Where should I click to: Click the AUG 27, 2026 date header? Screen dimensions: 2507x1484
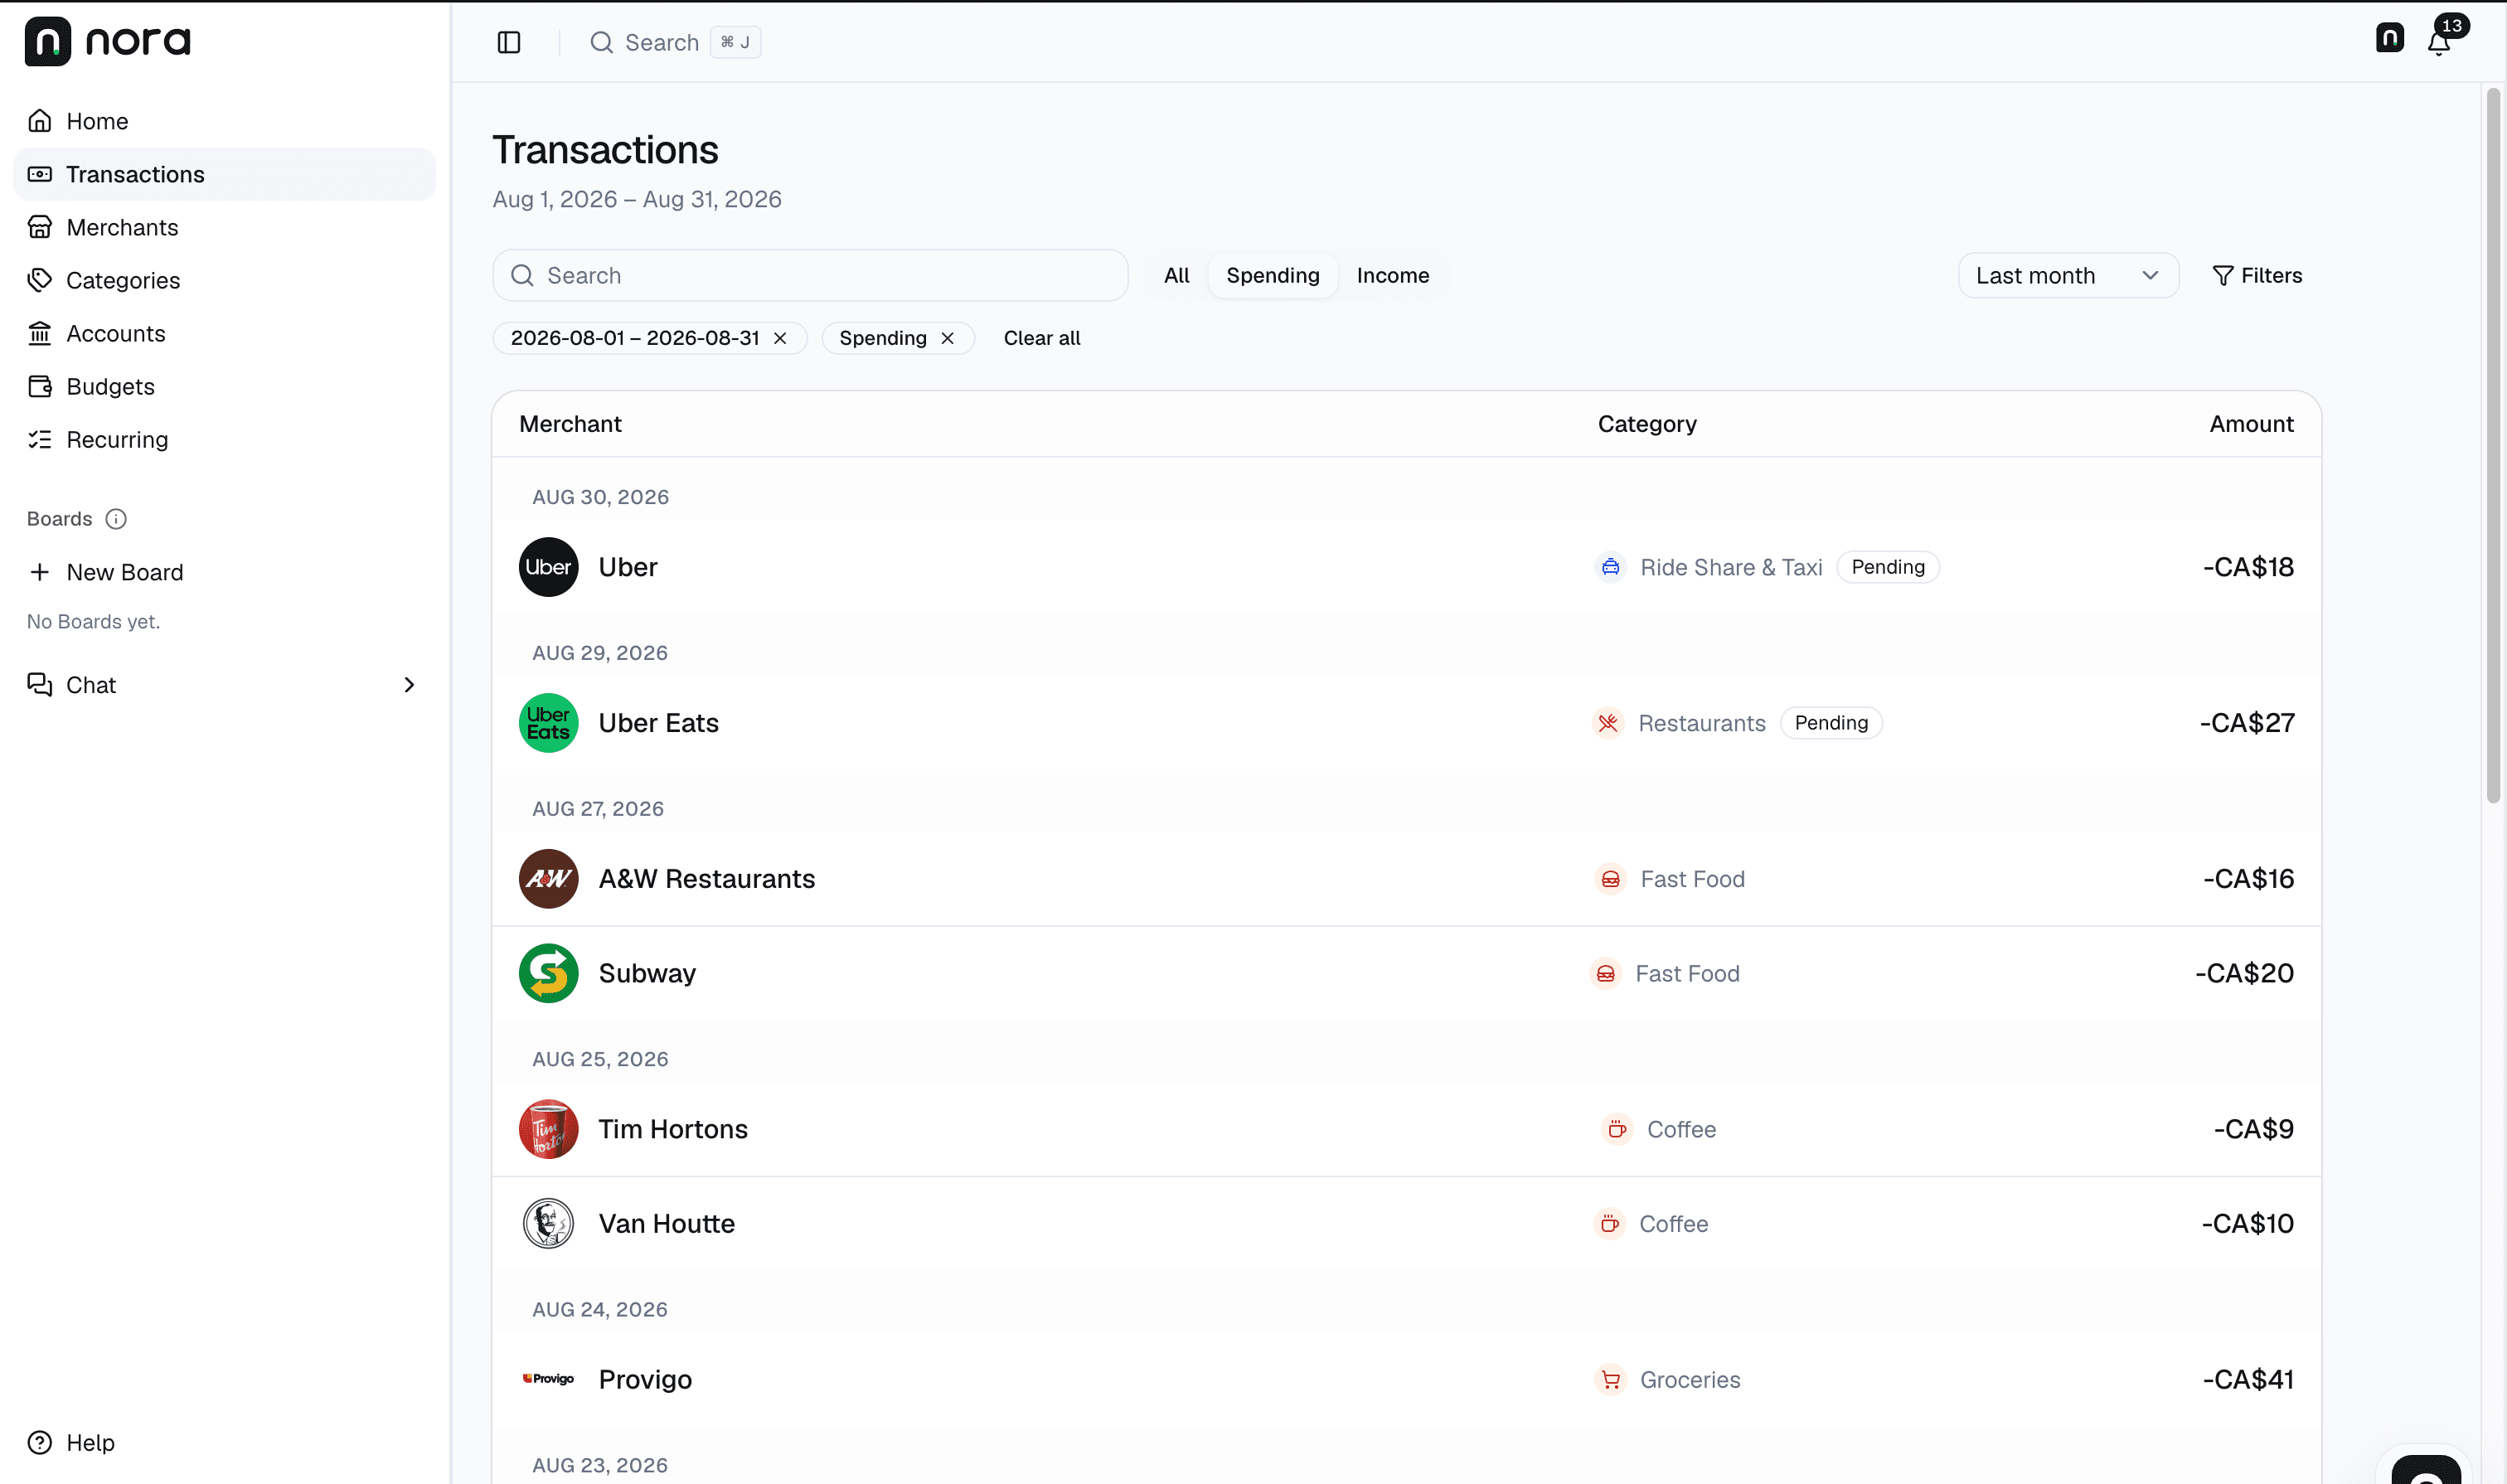tap(597, 808)
